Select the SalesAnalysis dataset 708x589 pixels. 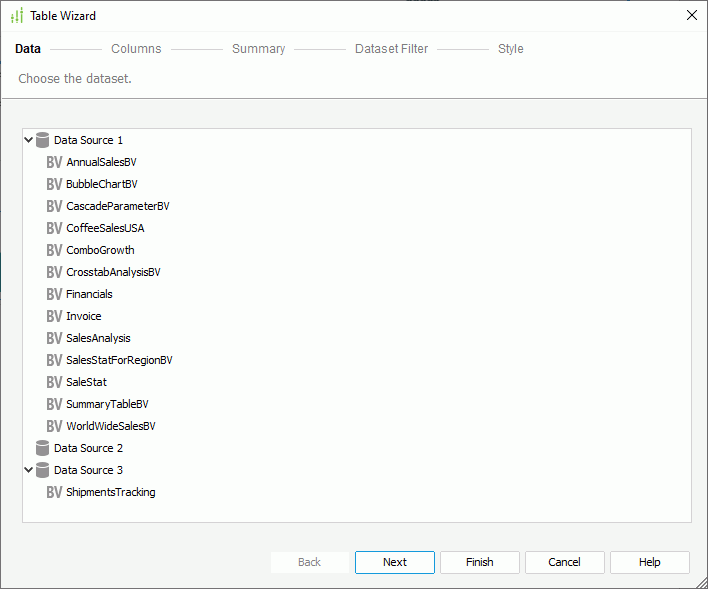(98, 338)
